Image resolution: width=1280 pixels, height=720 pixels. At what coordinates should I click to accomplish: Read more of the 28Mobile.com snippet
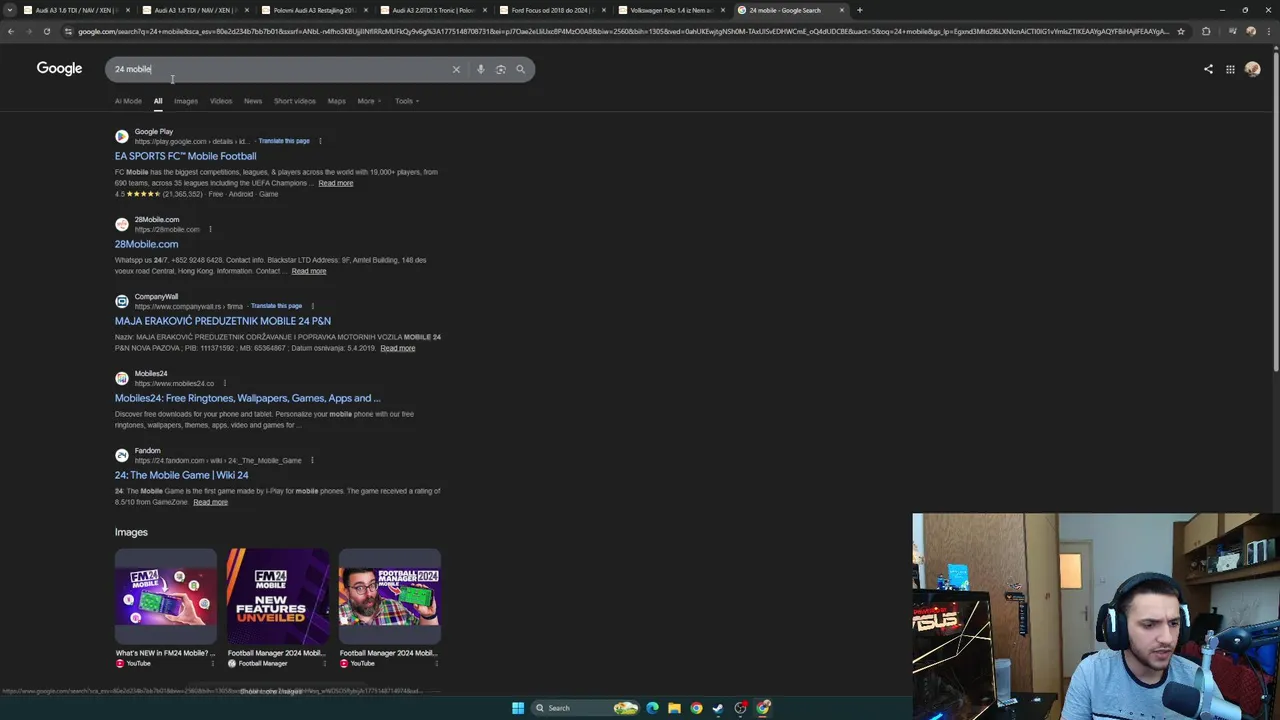[x=309, y=271]
